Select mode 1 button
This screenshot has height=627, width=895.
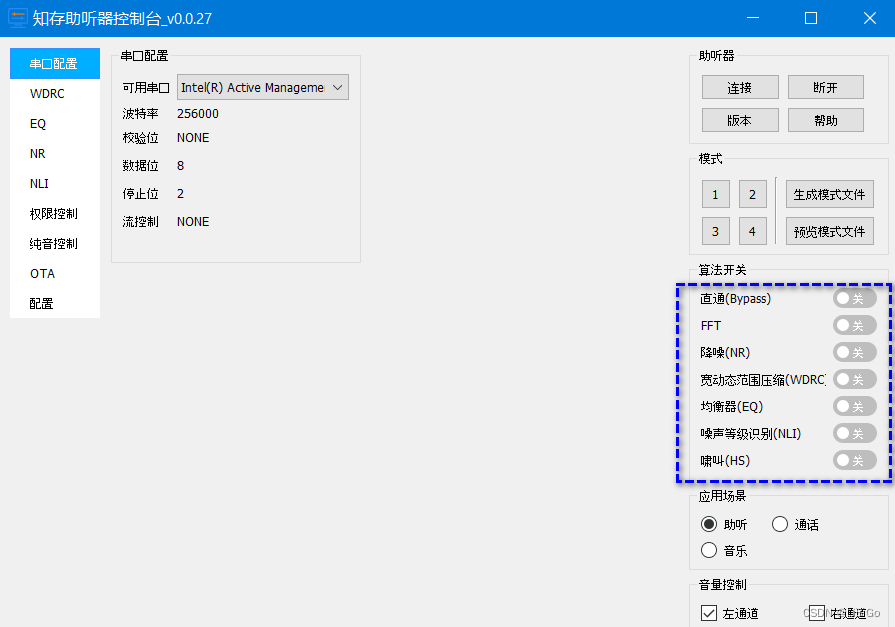[716, 194]
